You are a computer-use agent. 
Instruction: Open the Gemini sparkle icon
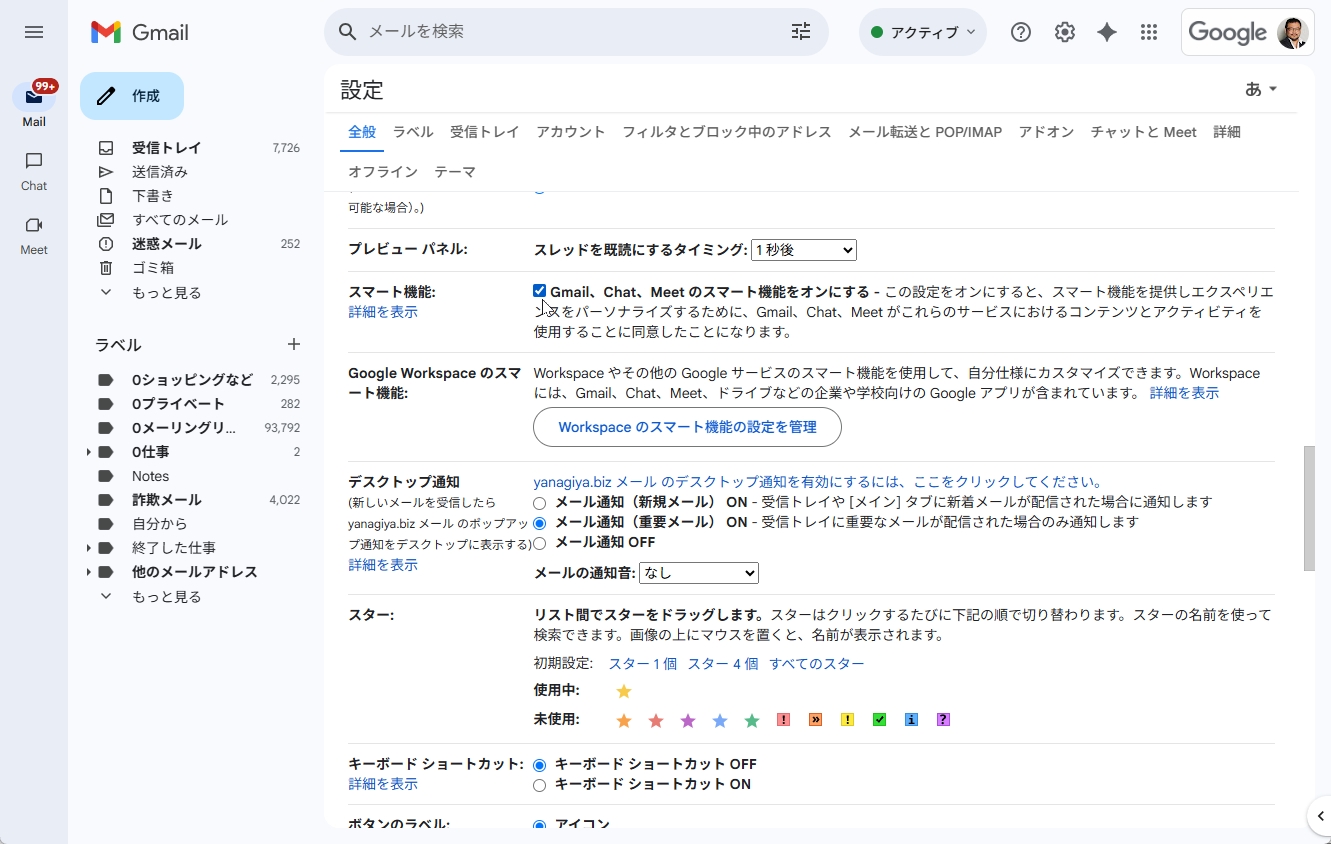(1106, 32)
